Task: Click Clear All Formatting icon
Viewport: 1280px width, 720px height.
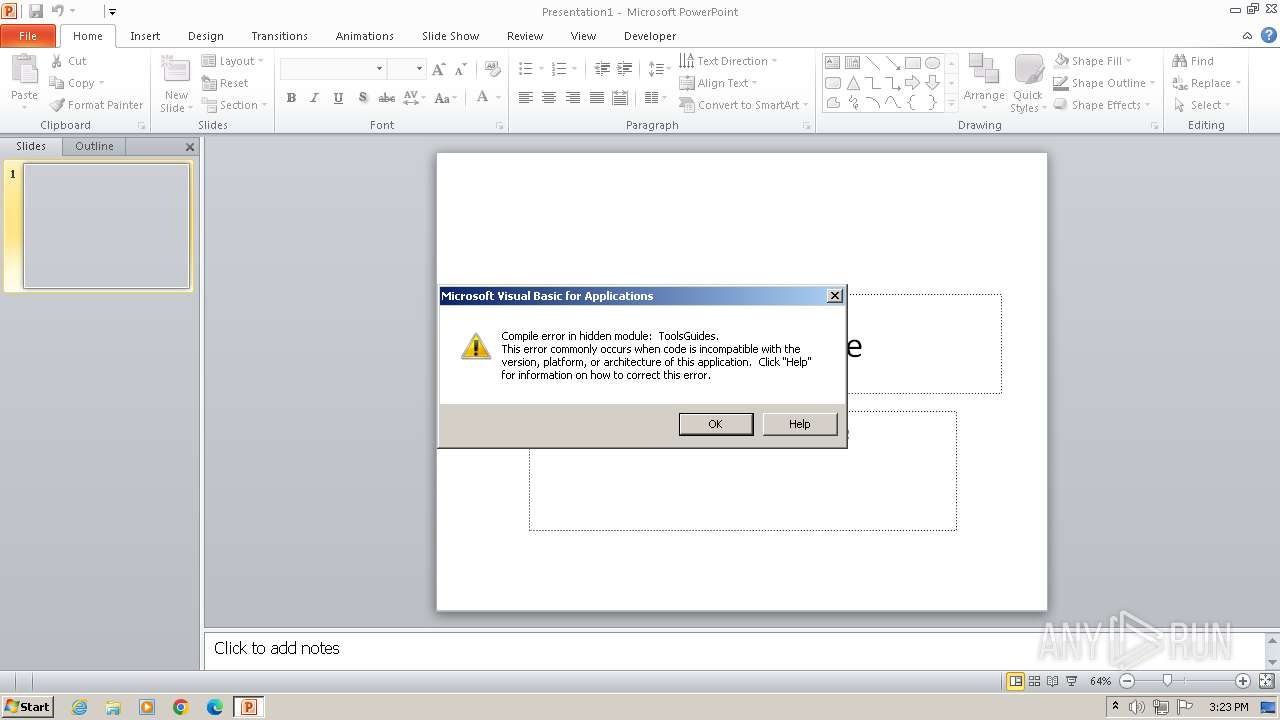Action: (x=492, y=69)
